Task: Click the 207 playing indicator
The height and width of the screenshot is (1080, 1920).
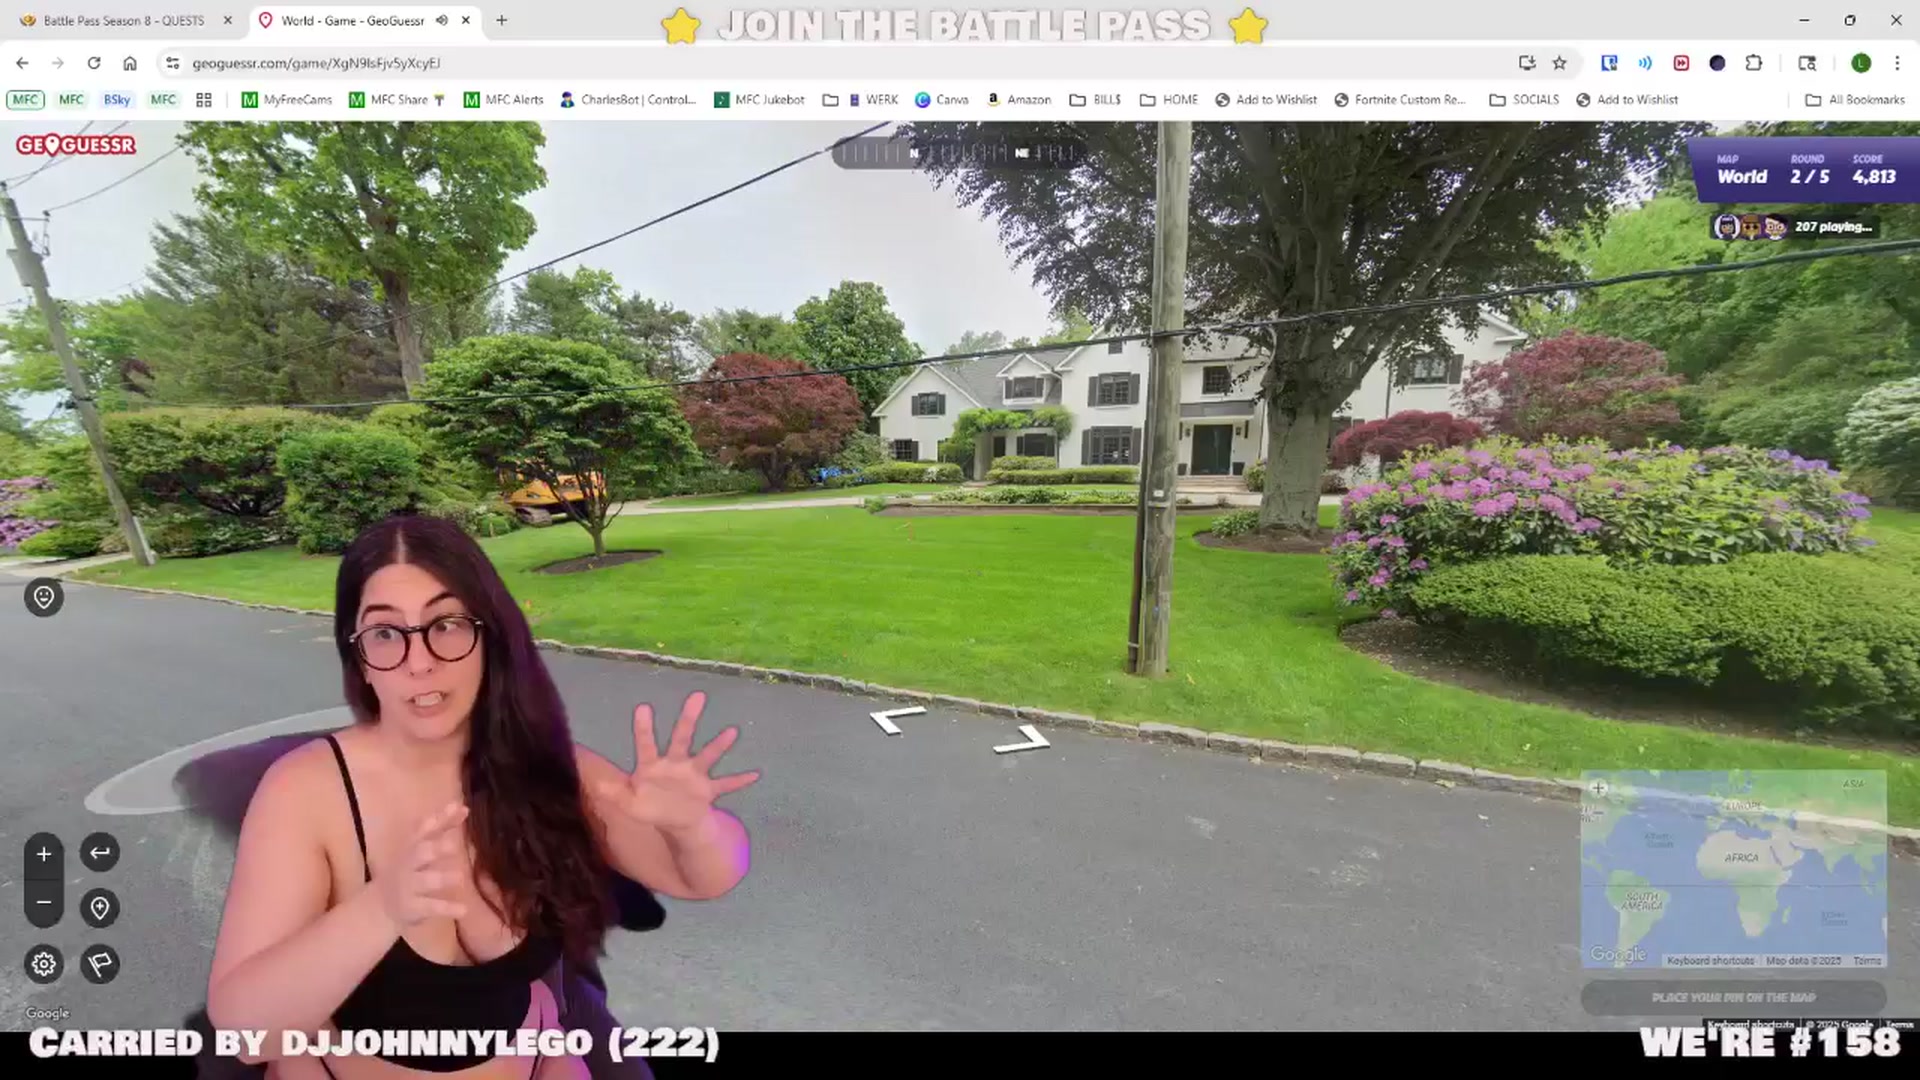Action: (1795, 227)
